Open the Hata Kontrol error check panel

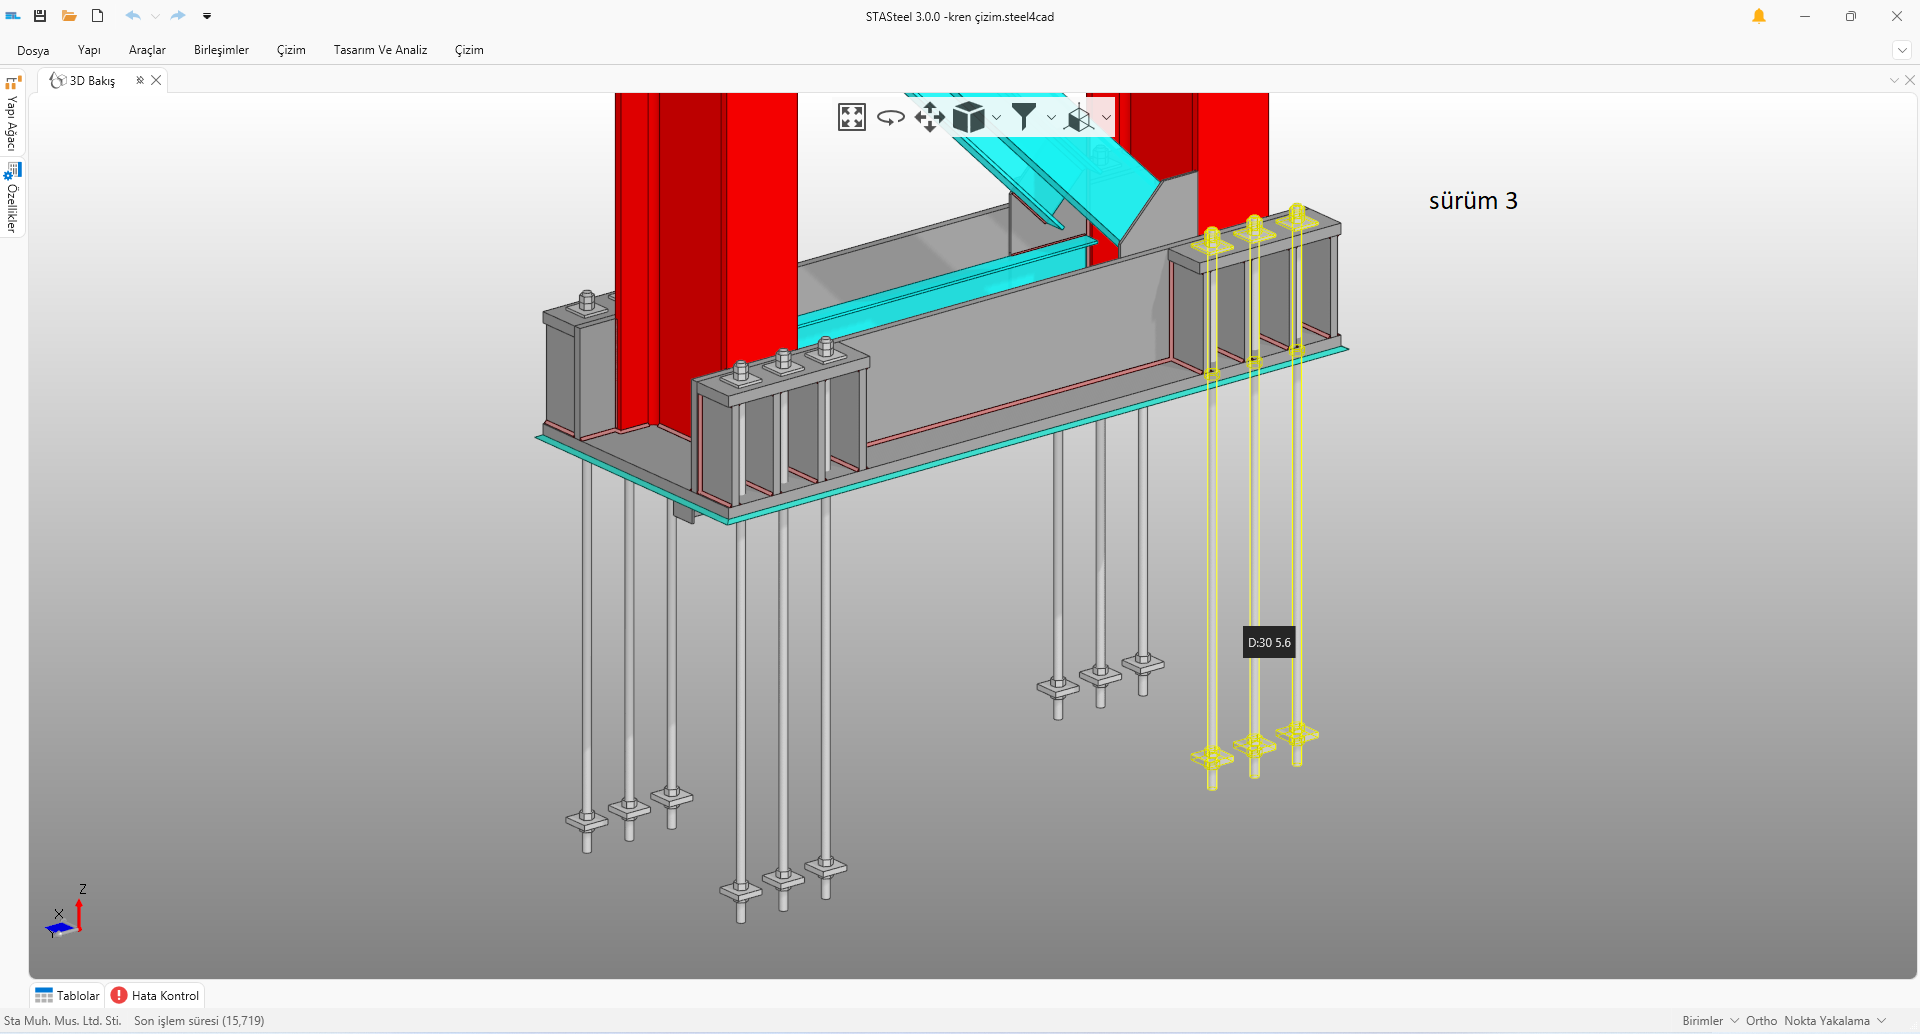coord(156,995)
